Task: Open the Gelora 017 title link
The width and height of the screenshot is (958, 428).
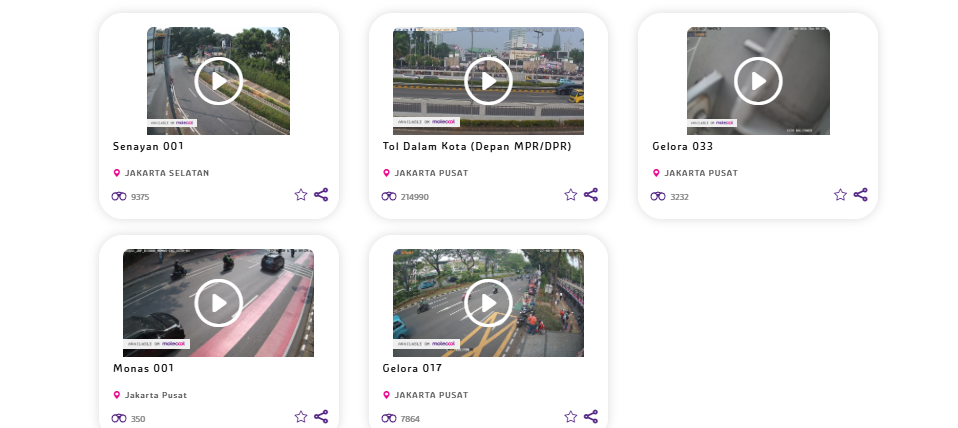Action: [412, 368]
